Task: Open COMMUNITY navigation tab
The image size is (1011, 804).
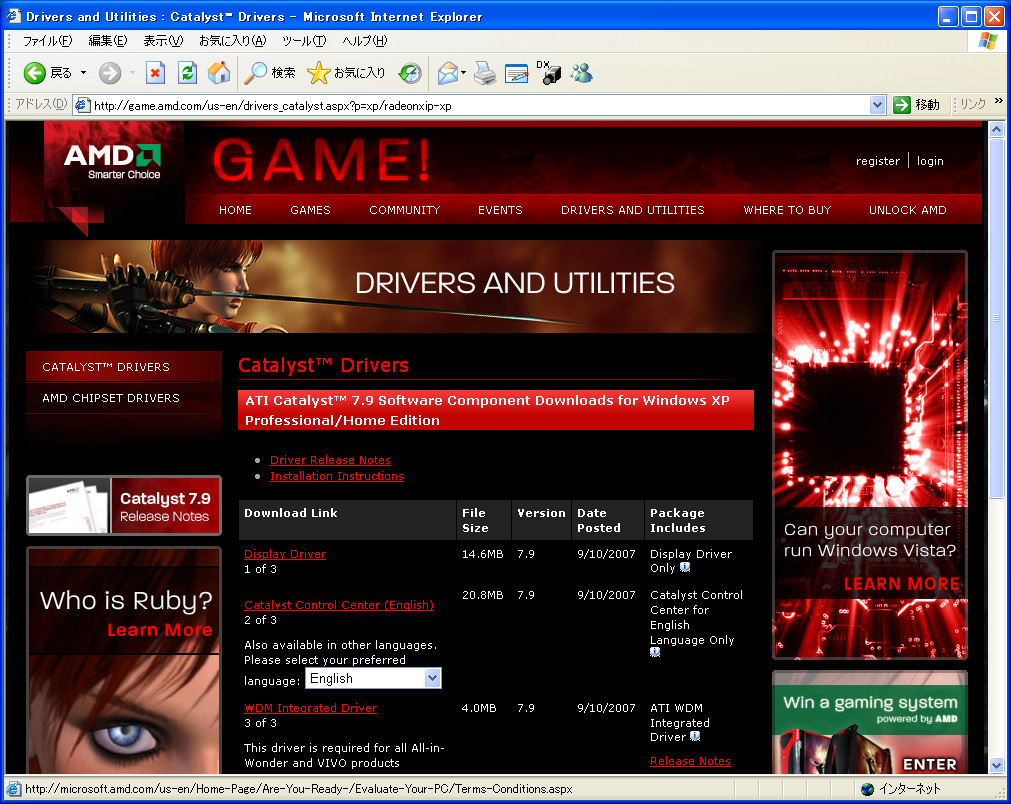Action: click(405, 210)
